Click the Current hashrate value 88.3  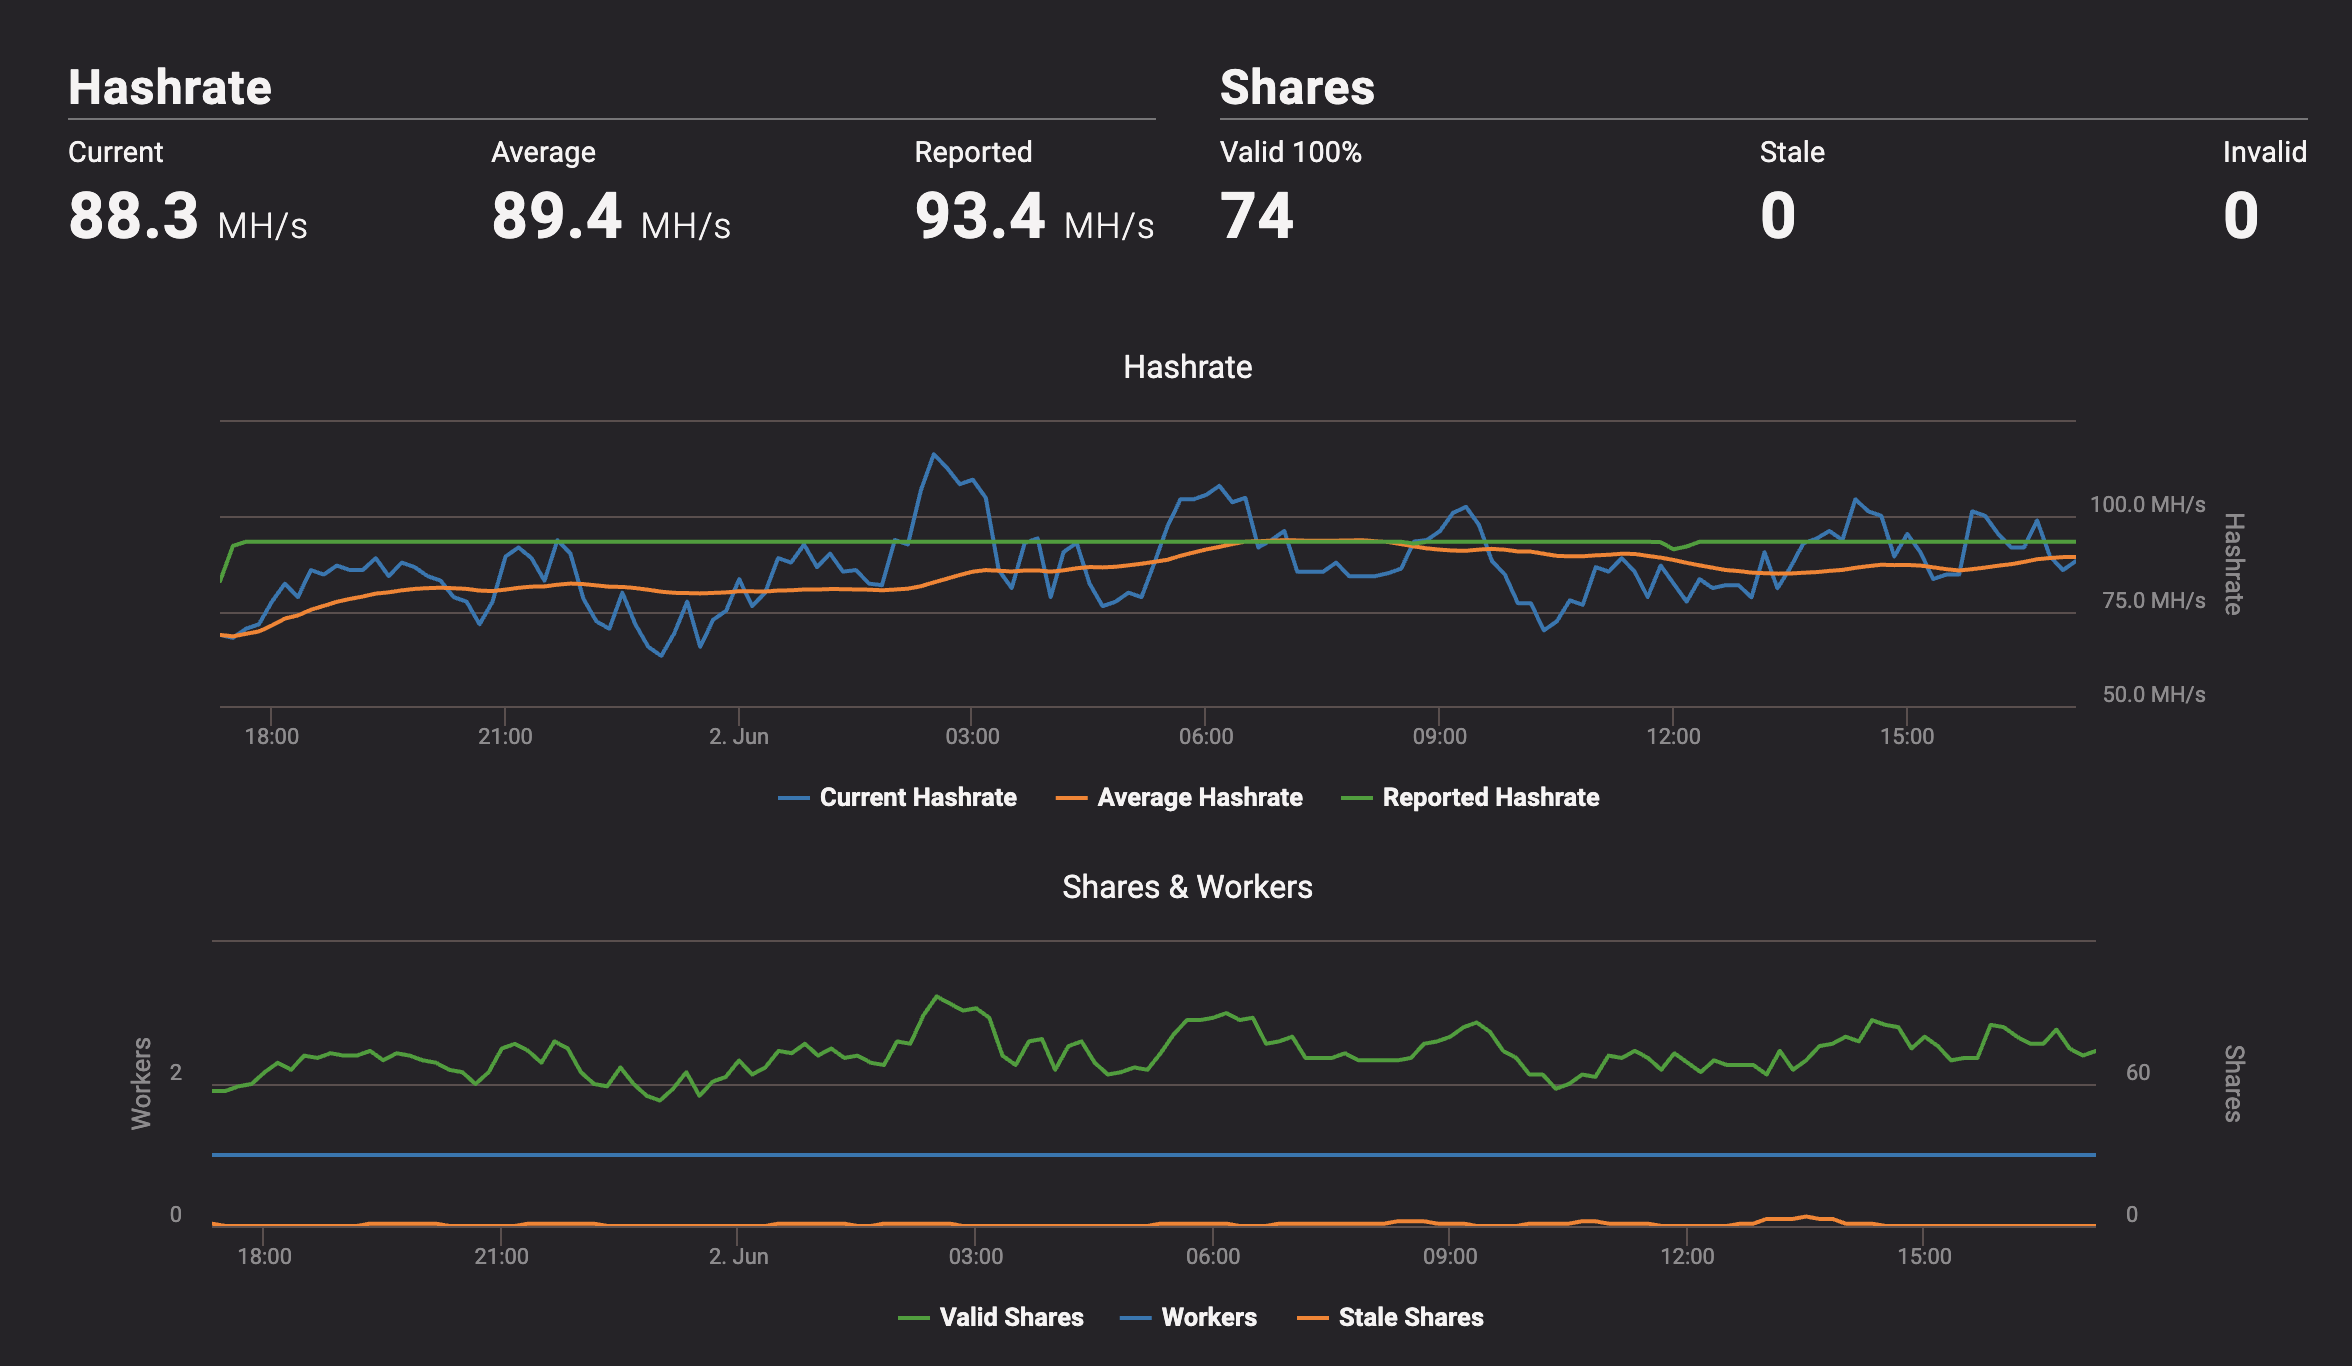[134, 216]
